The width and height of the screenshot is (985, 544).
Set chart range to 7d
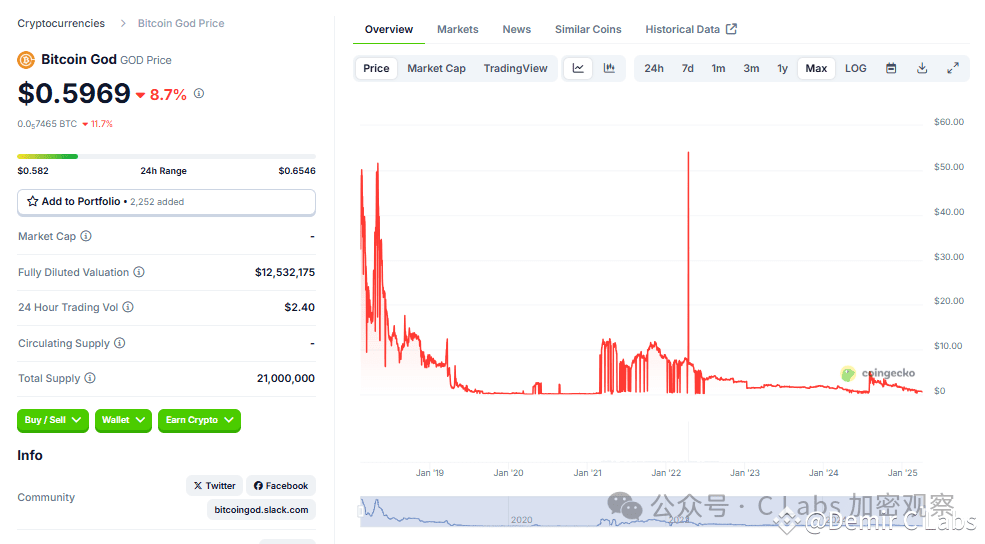click(x=688, y=68)
